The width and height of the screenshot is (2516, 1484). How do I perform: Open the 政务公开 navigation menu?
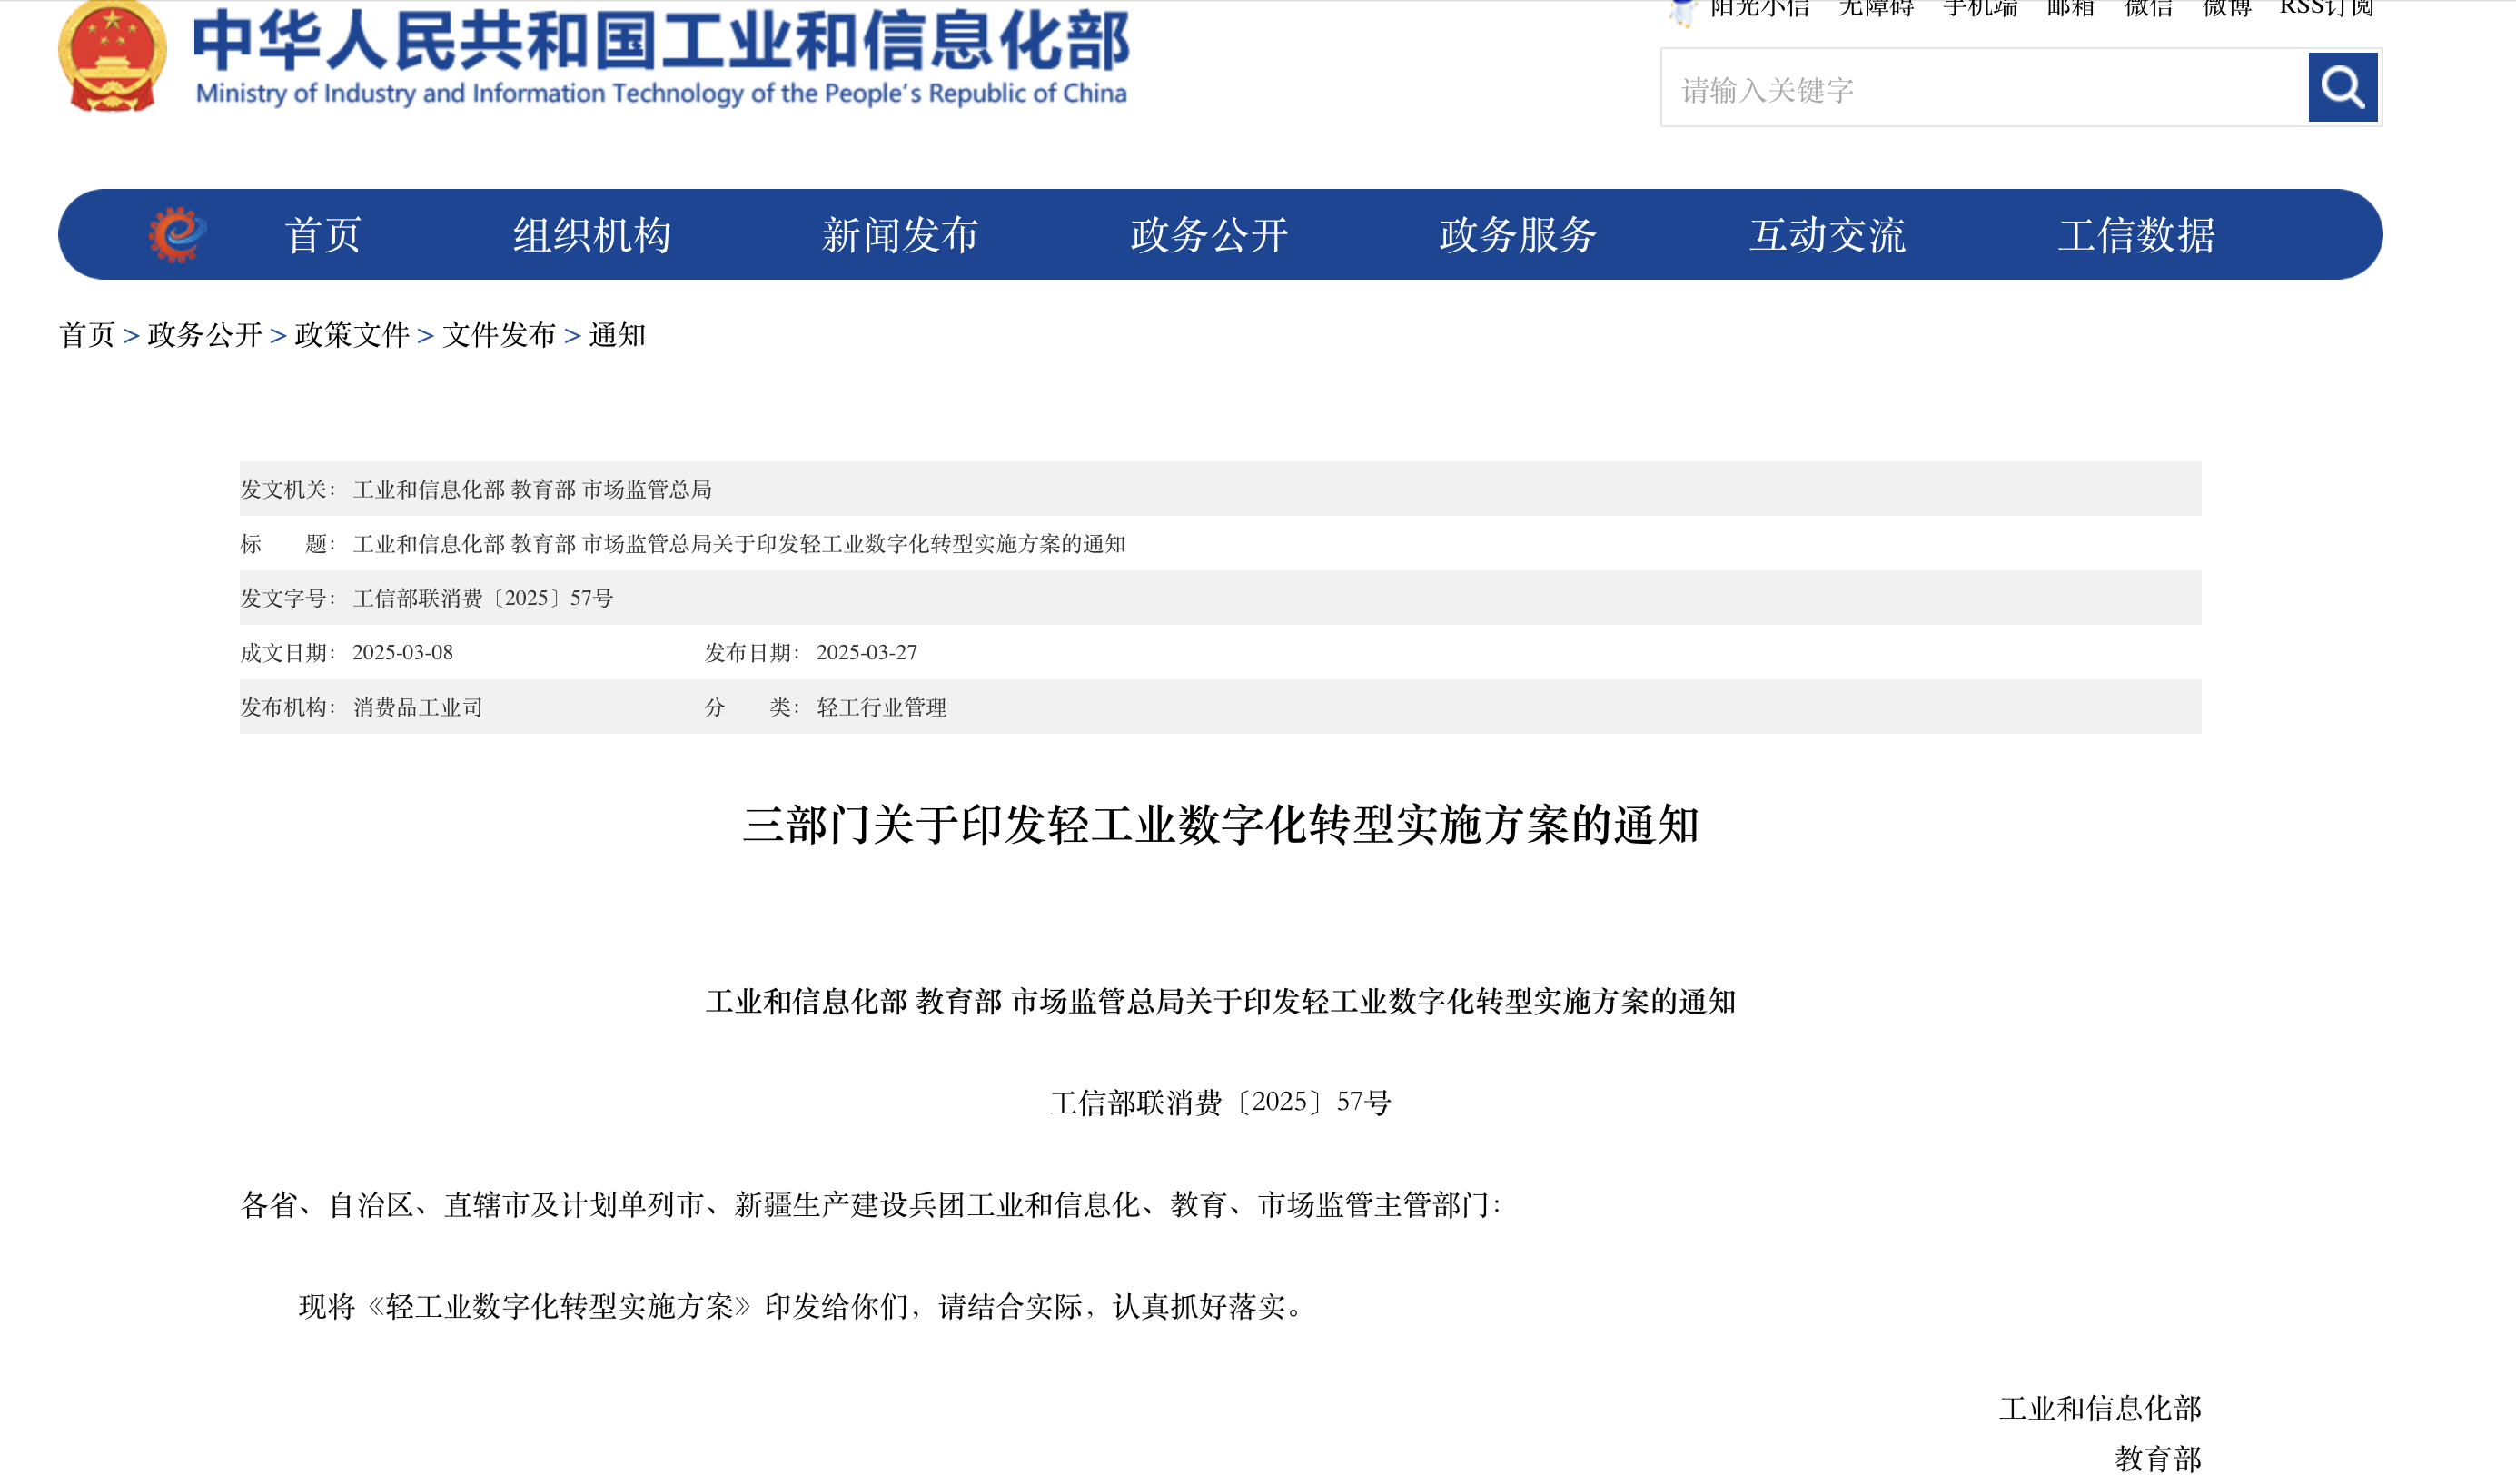pyautogui.click(x=1209, y=235)
